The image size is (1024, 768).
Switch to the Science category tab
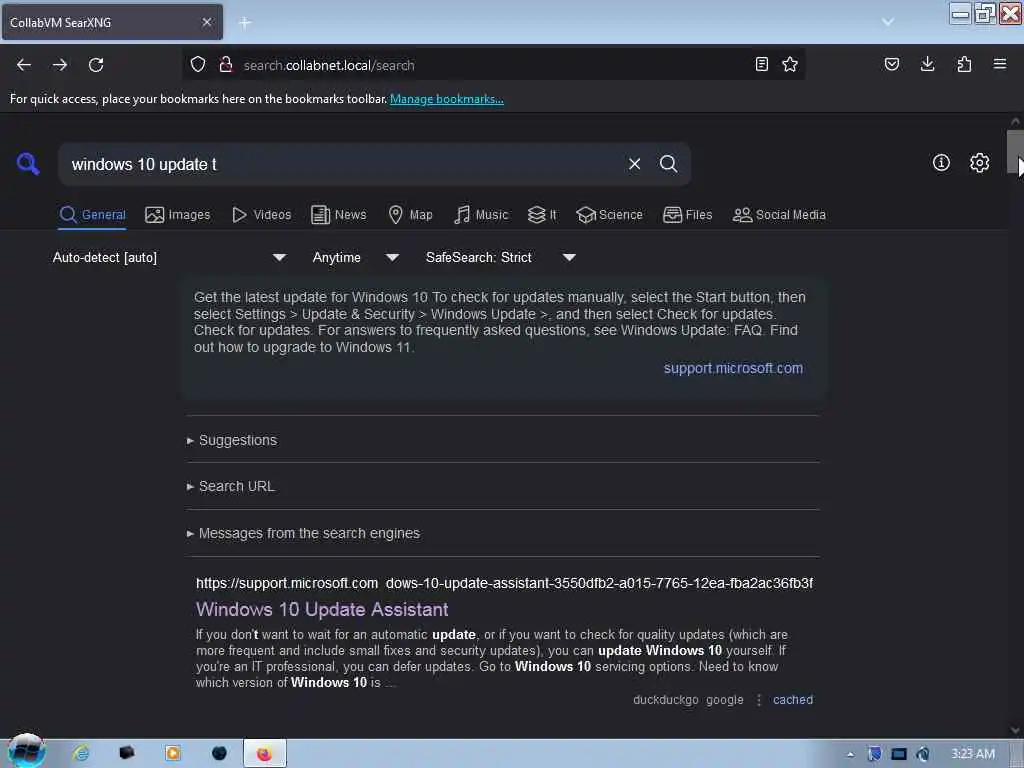pos(610,215)
